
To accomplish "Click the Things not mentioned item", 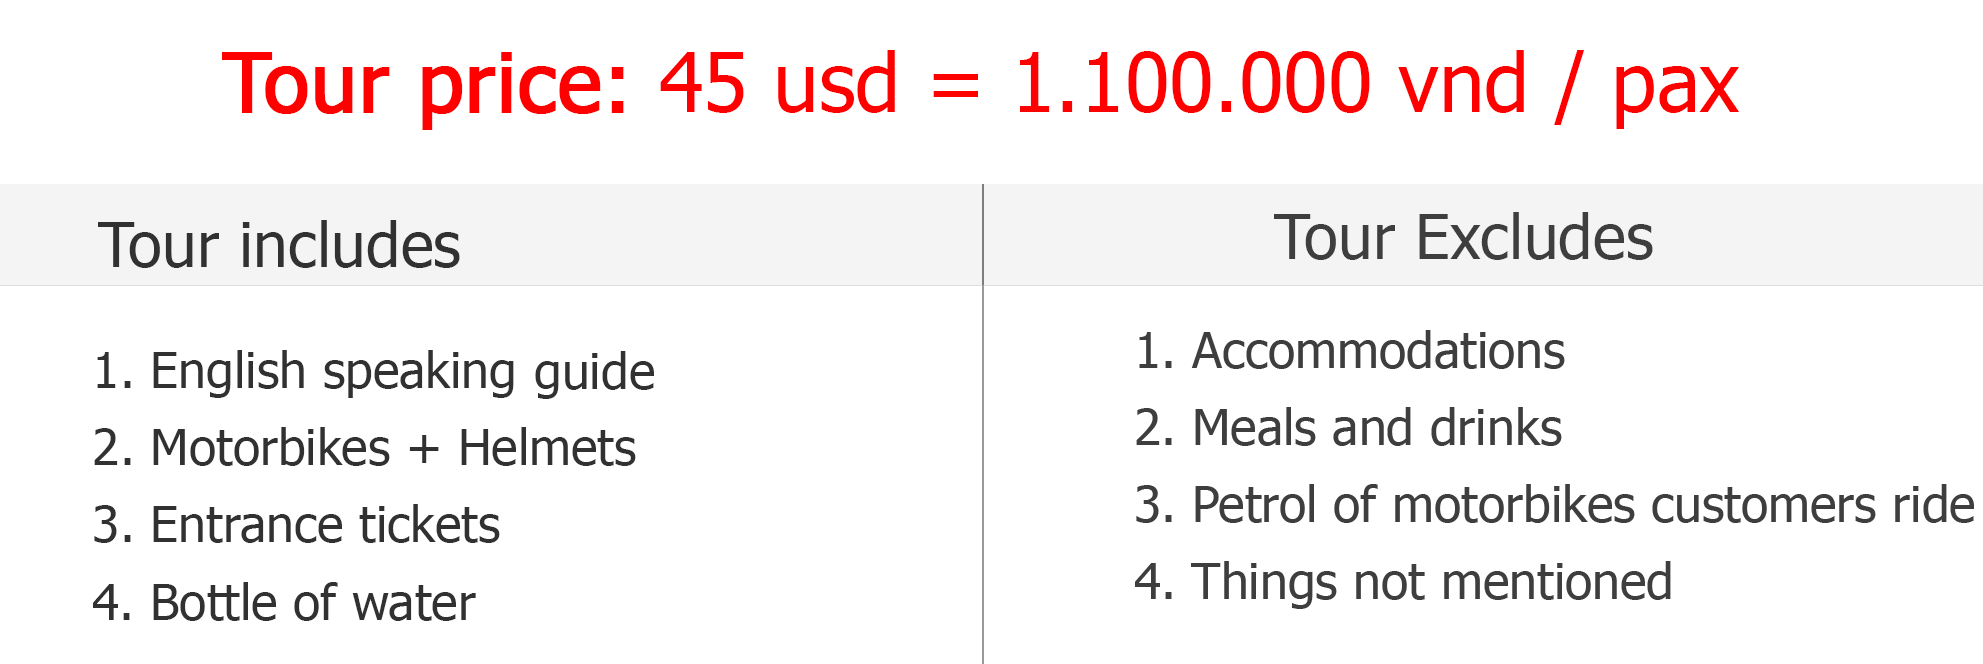I will [x=1403, y=583].
